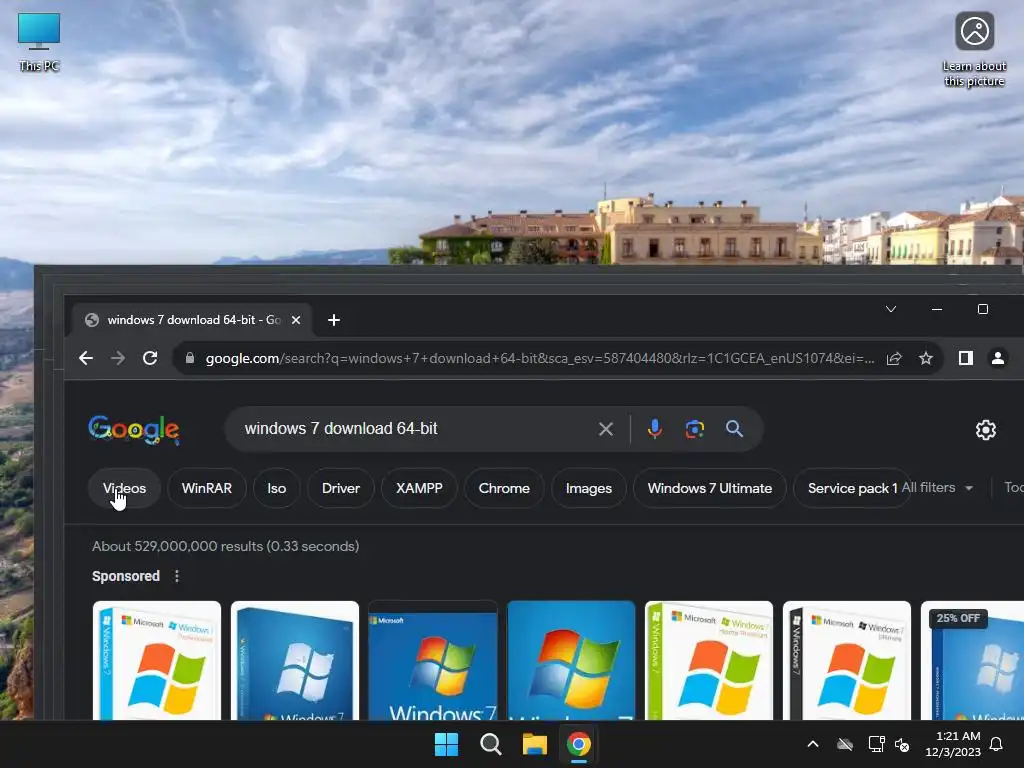Open black Windows 7 Ultimate product
This screenshot has height=768, width=1024.
tap(847, 660)
